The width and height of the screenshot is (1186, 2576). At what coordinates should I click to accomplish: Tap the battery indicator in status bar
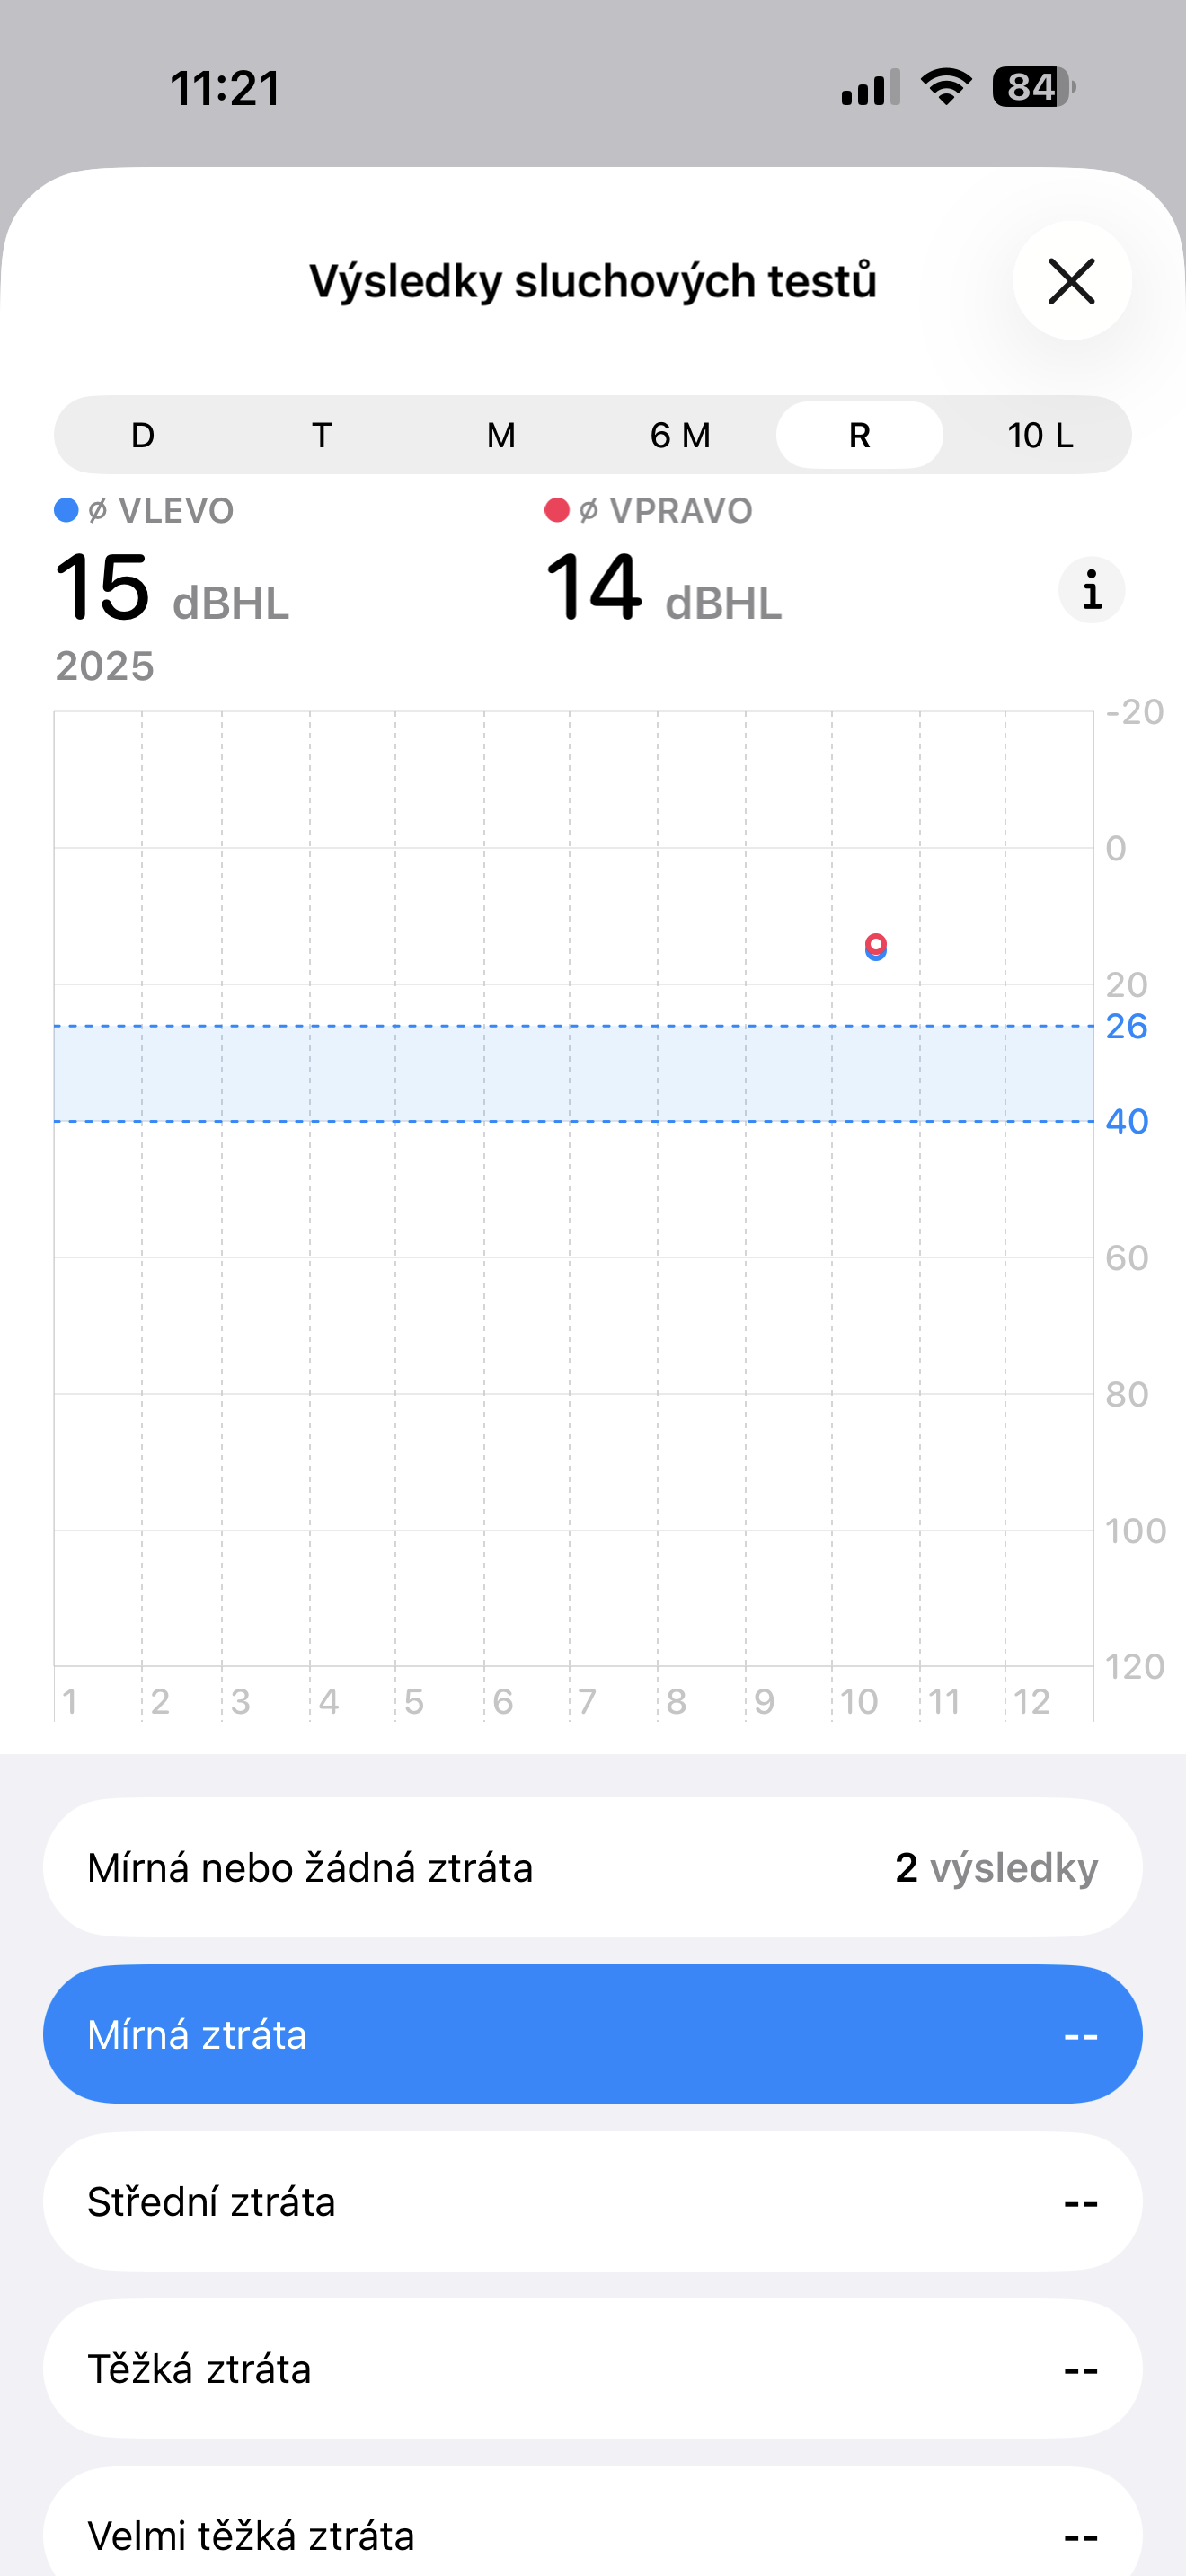(1033, 87)
